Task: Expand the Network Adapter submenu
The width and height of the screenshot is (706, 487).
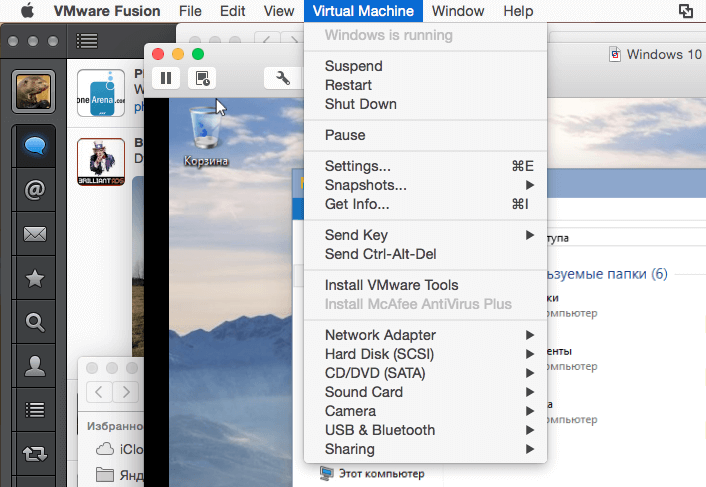Action: click(425, 335)
